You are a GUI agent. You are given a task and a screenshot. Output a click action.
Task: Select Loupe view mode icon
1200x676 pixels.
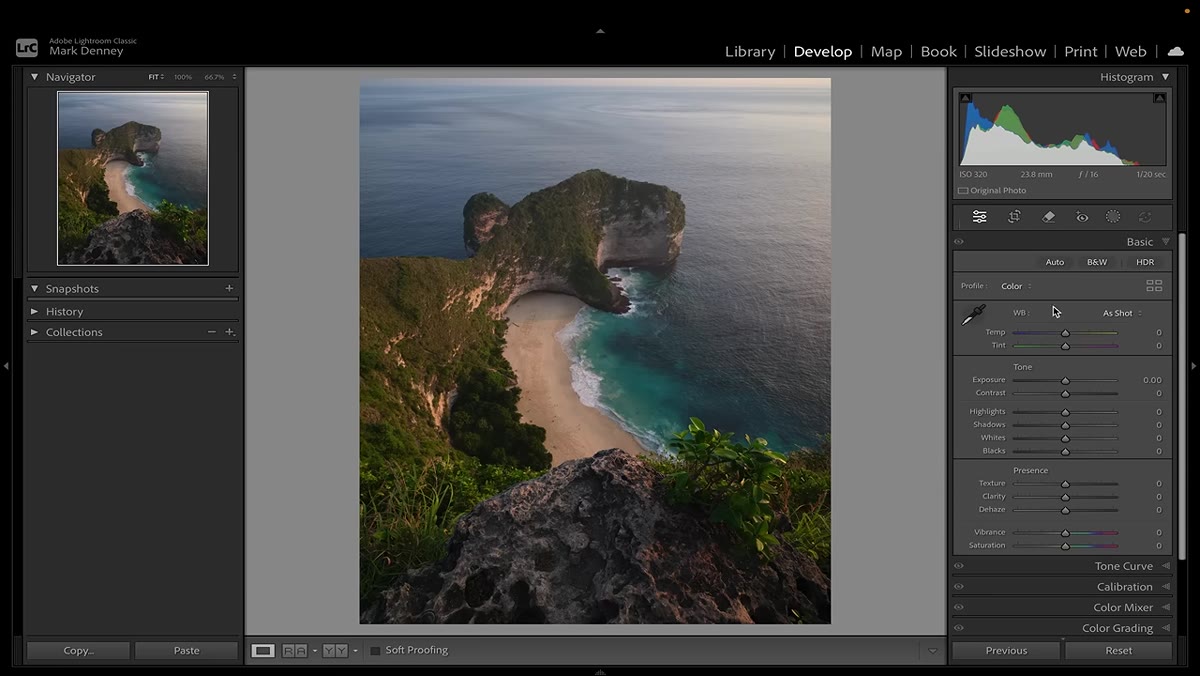(x=263, y=651)
